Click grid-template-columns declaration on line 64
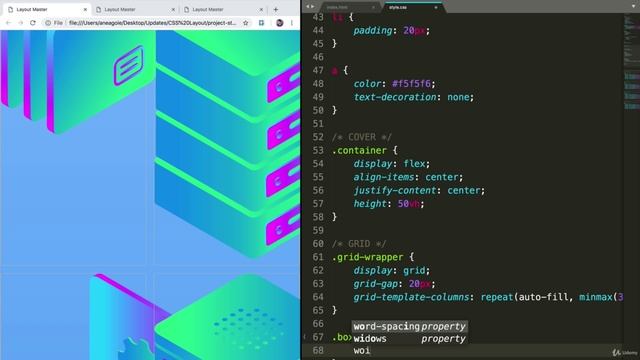The image size is (640, 360). point(488,297)
